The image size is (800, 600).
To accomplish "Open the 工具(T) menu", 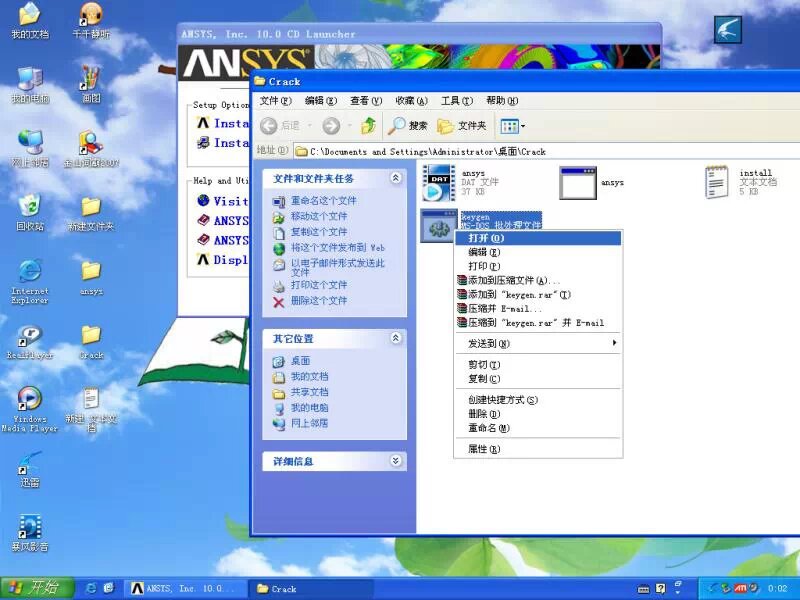I will (457, 101).
